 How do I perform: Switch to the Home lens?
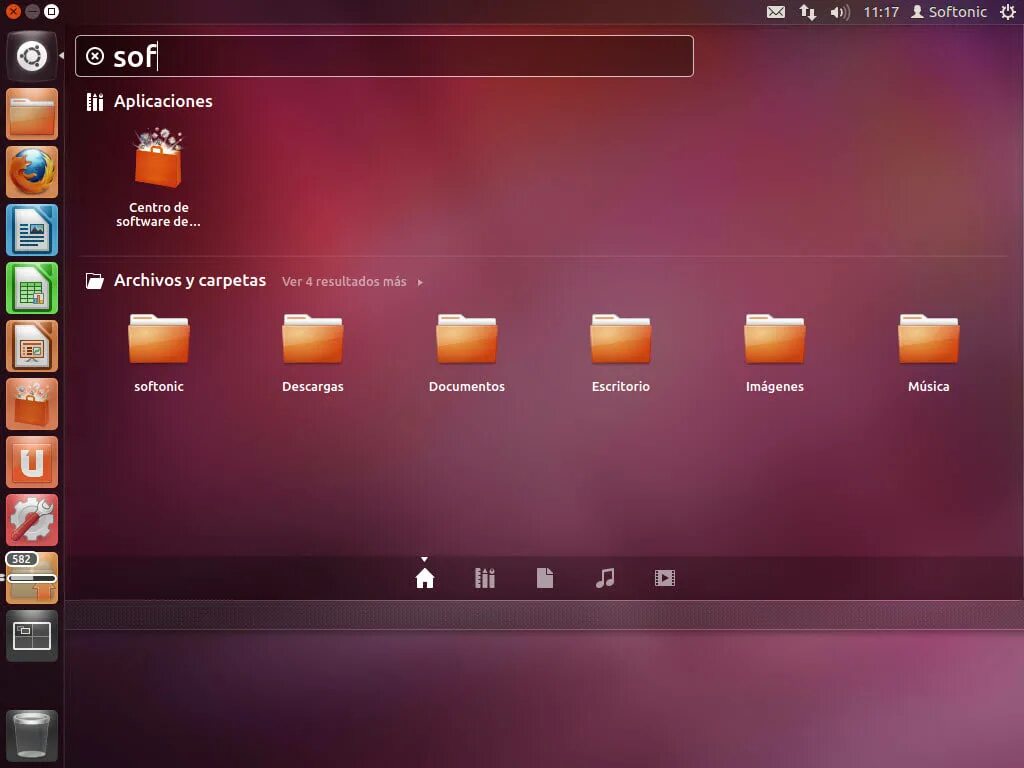click(x=424, y=578)
